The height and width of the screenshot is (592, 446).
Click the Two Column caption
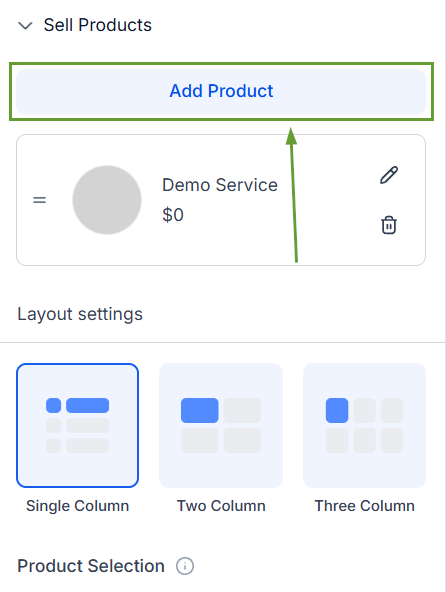[x=221, y=506]
